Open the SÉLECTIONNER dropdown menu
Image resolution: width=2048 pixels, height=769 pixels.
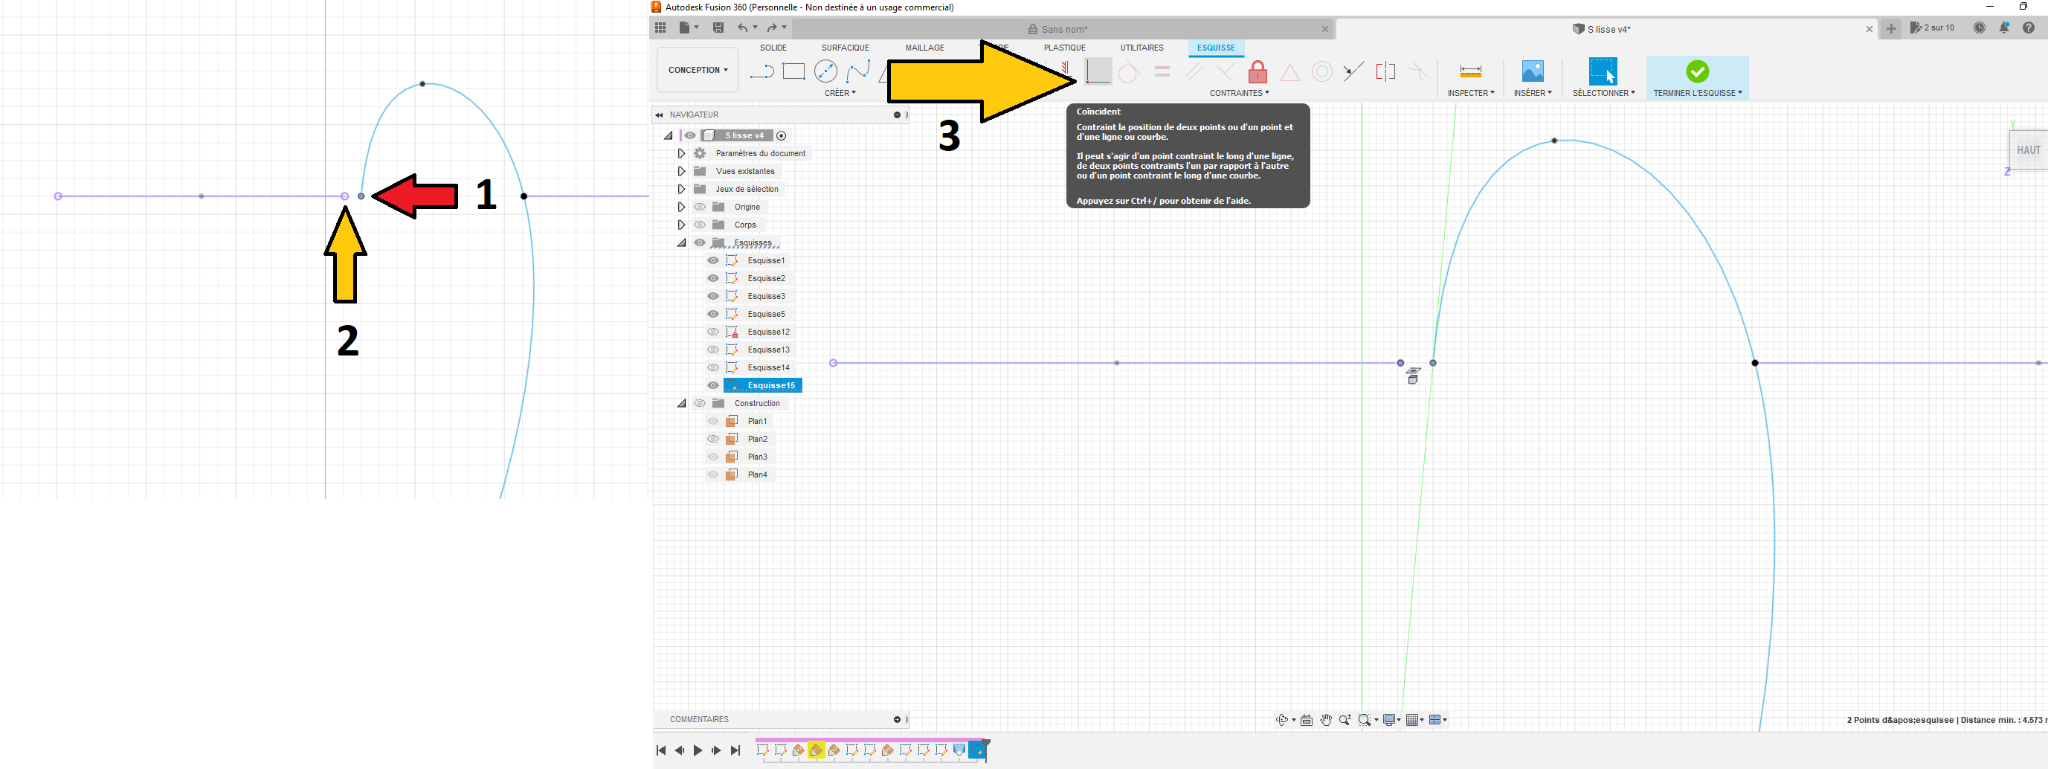pos(1603,93)
